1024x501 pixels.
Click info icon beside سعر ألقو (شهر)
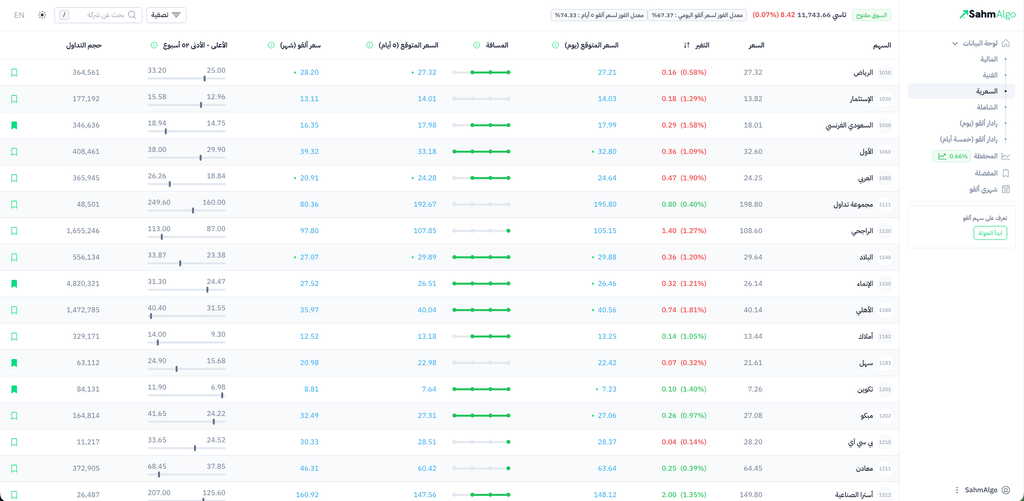click(x=271, y=45)
